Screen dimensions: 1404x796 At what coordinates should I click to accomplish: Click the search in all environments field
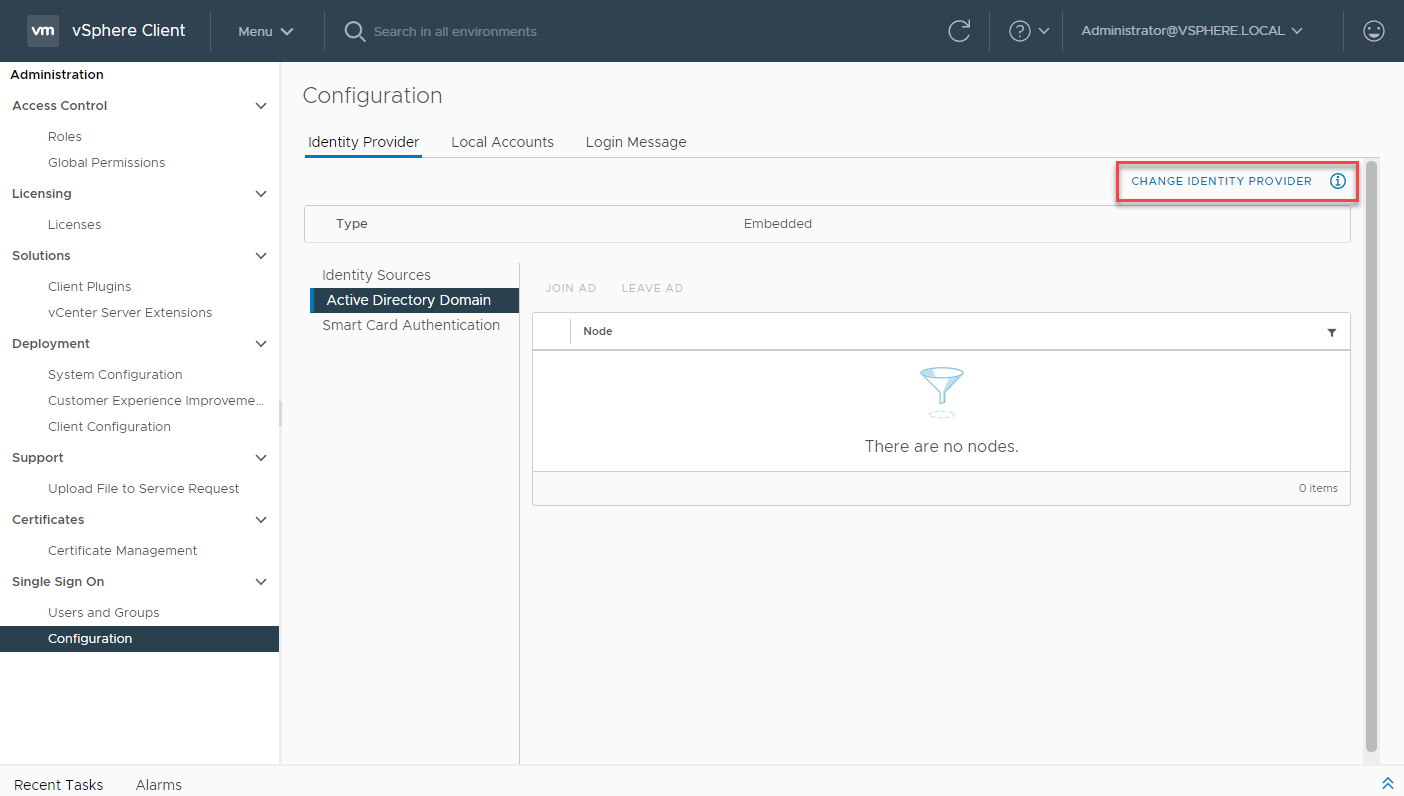pos(455,31)
